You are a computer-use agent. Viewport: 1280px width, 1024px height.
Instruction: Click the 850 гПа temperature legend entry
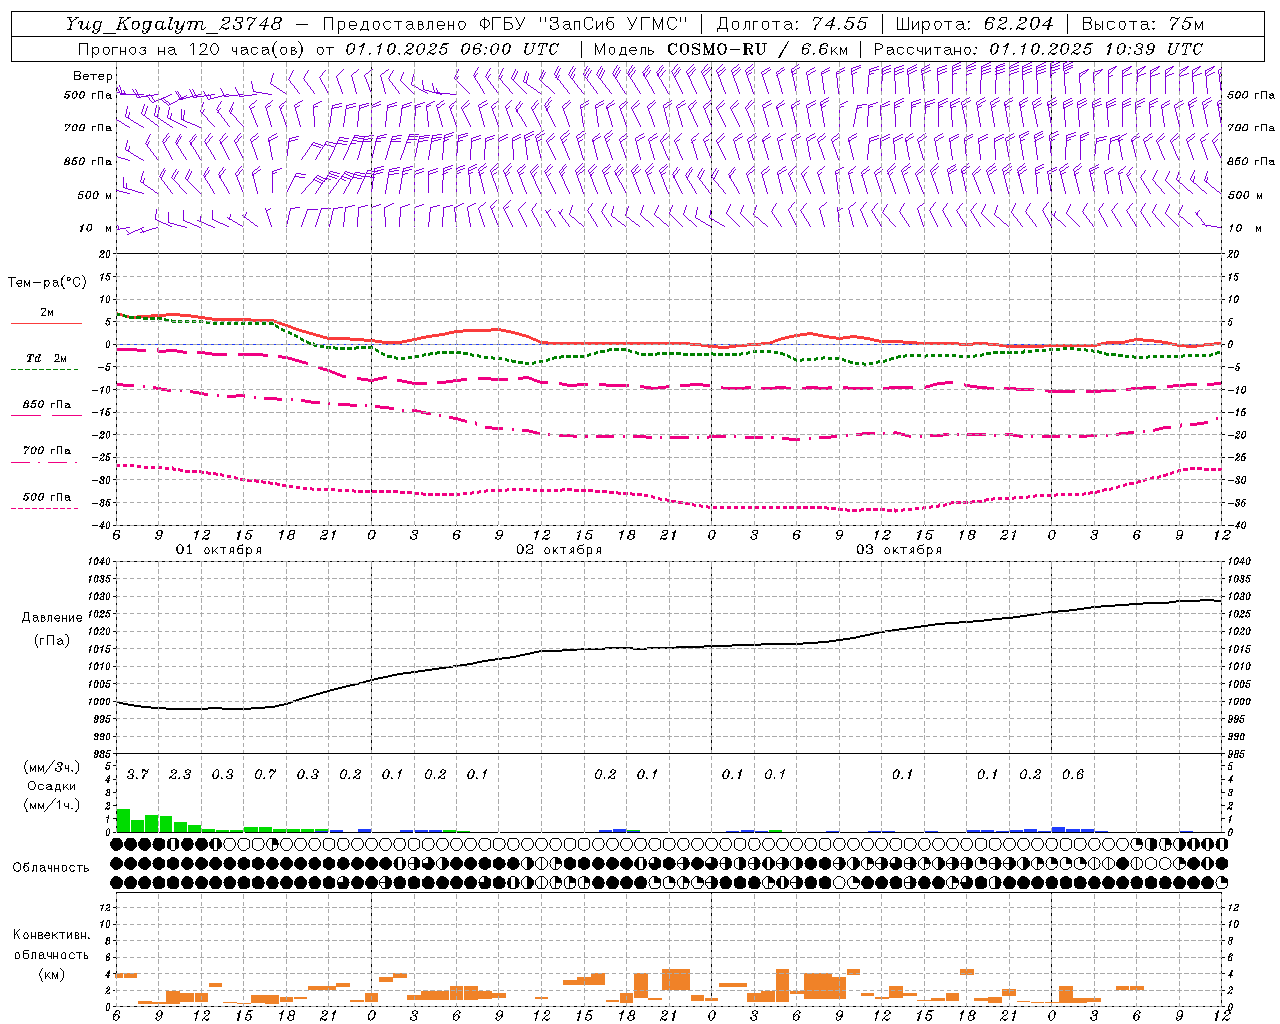pyautogui.click(x=47, y=405)
